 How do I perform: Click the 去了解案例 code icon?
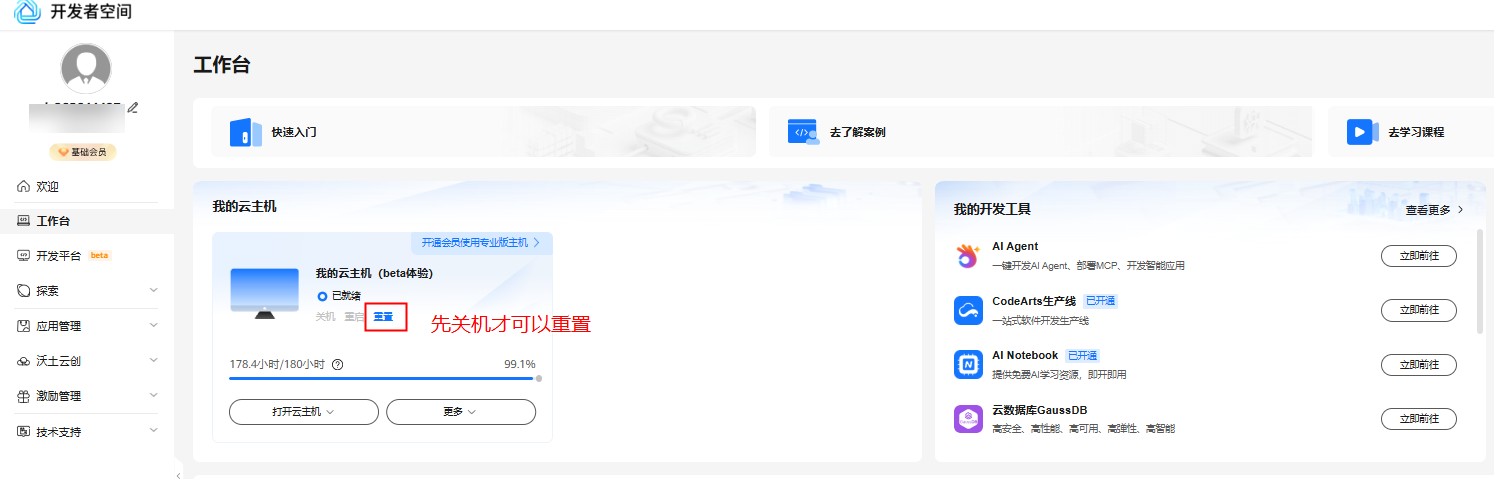[x=803, y=132]
